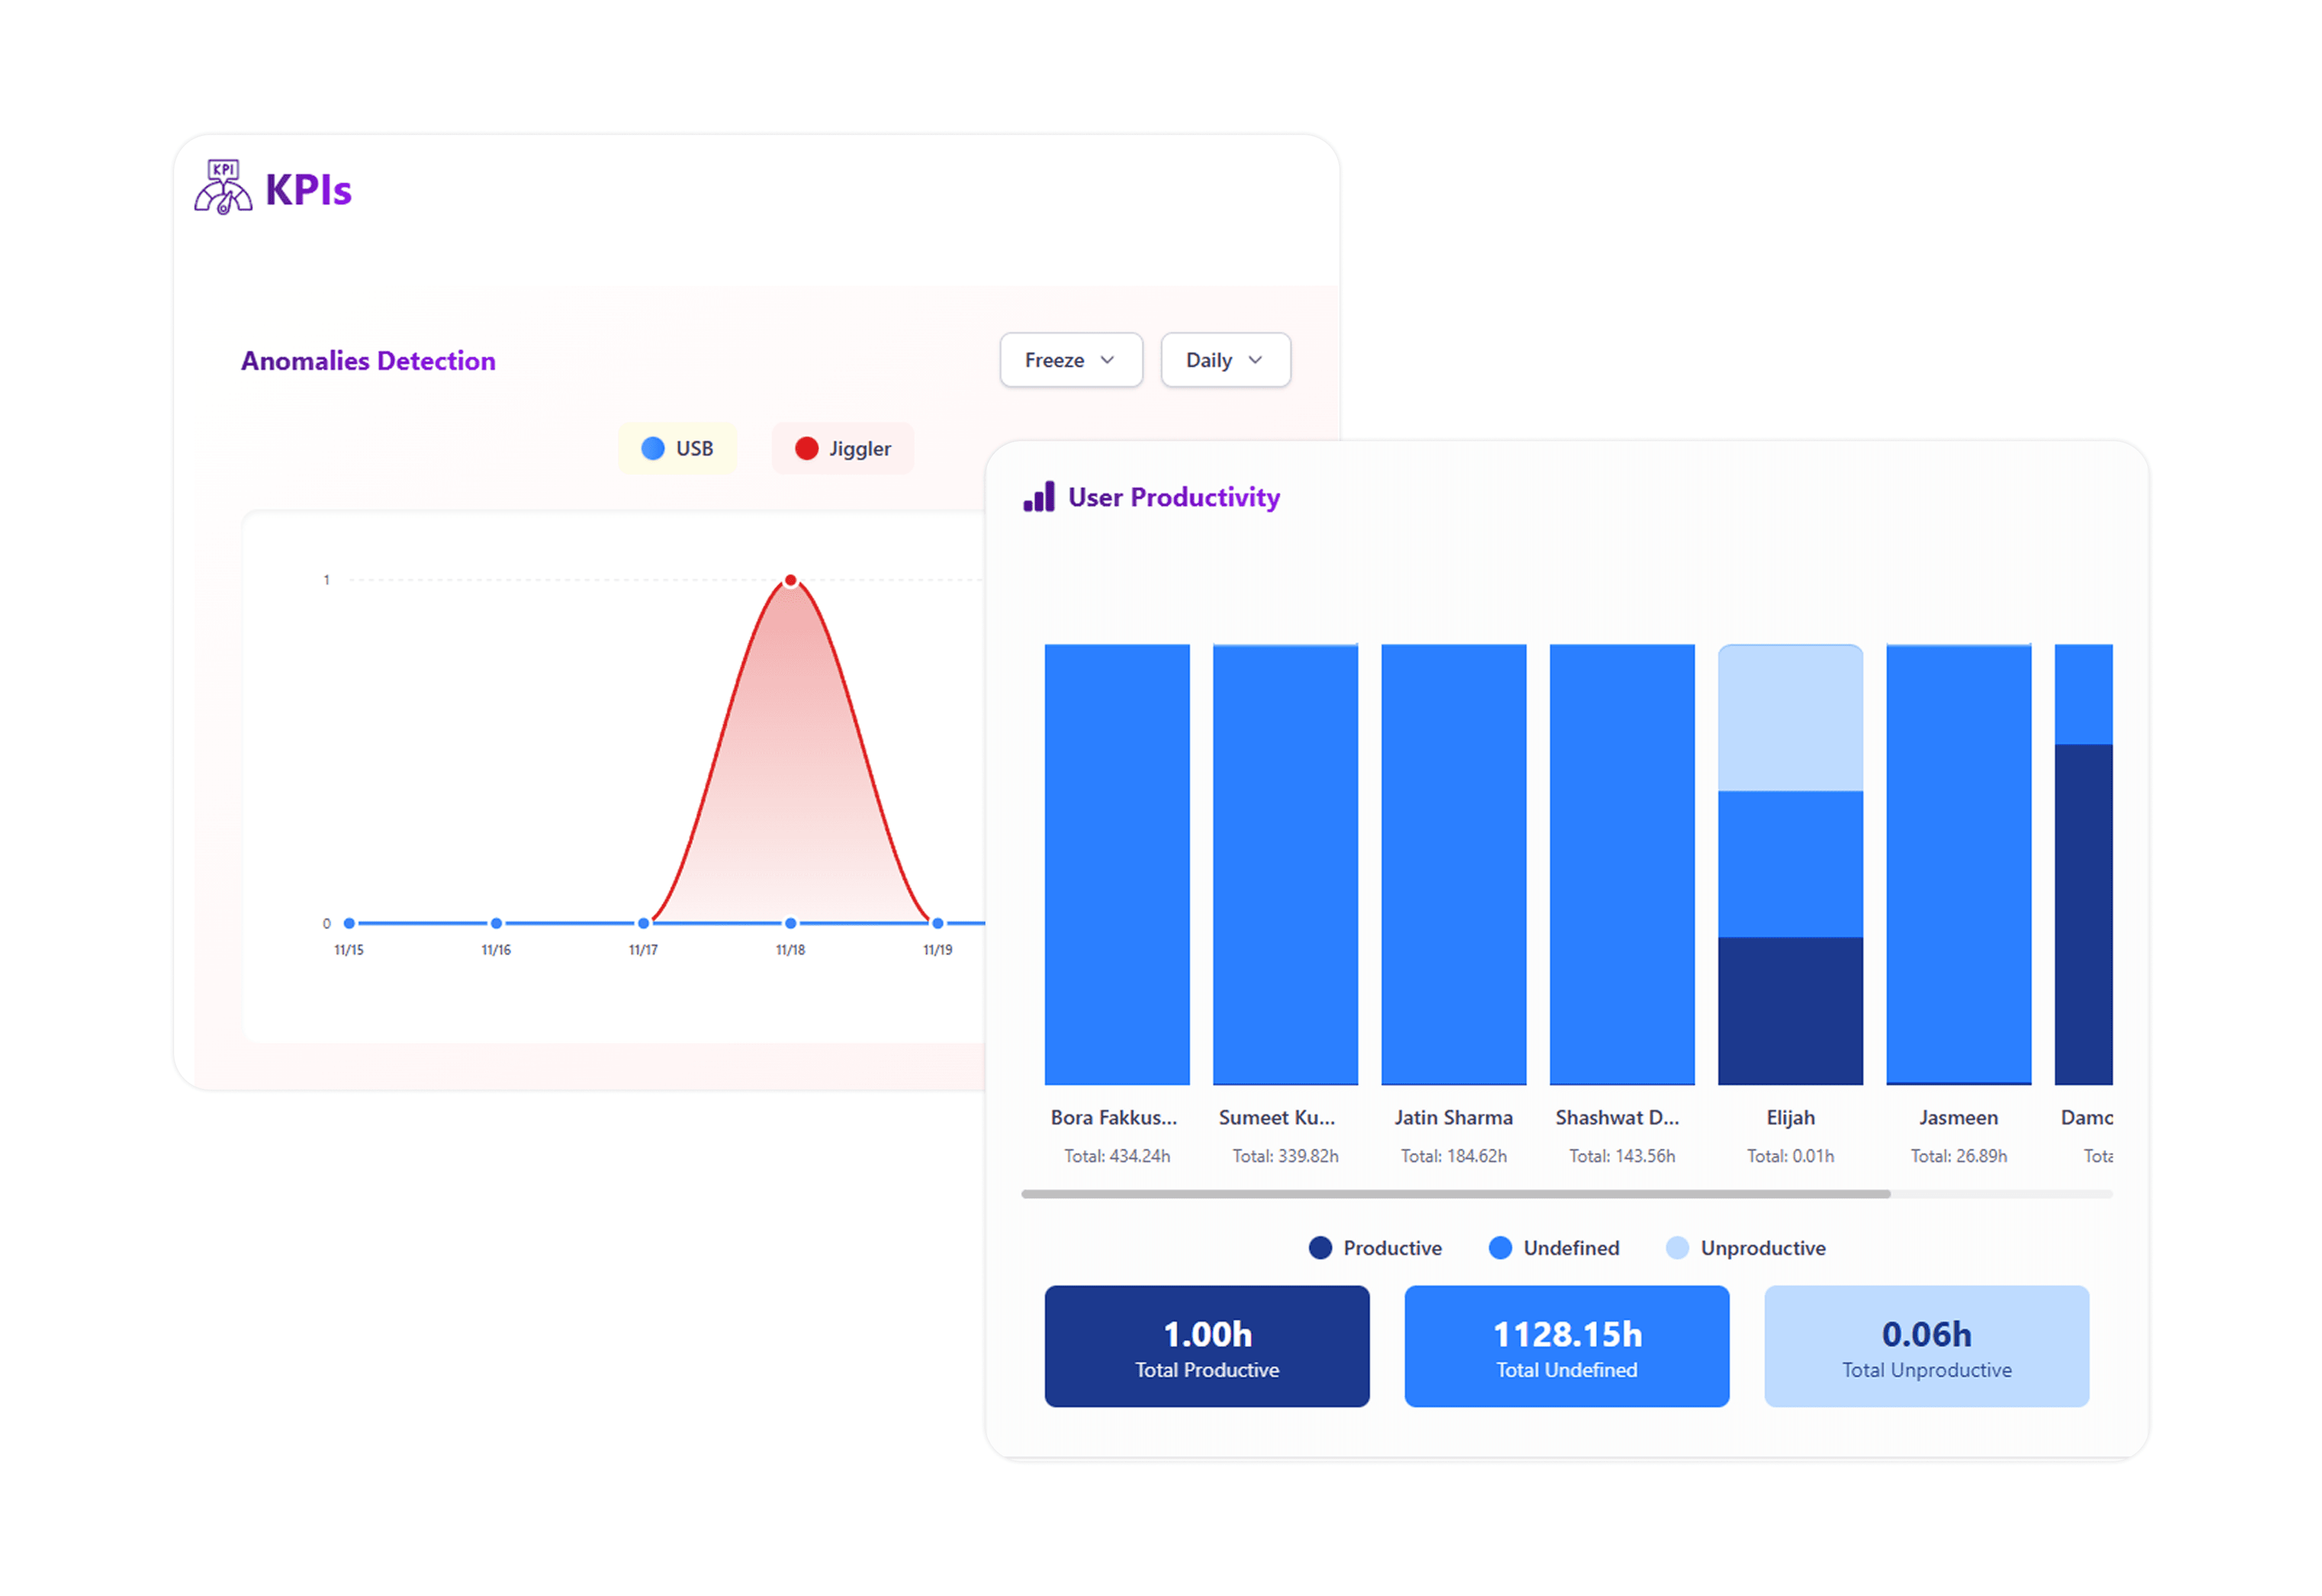Click the Freeze dropdown chevron
This screenshot has width=2322, height=1596.
(x=1108, y=360)
